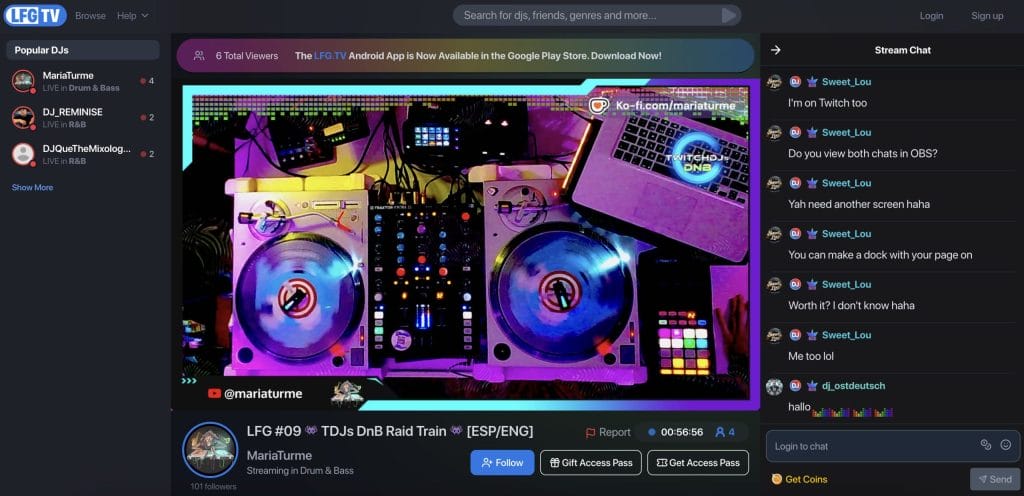Click the Ko-fi icon on stream overlay
1024x496 pixels.
(x=600, y=105)
